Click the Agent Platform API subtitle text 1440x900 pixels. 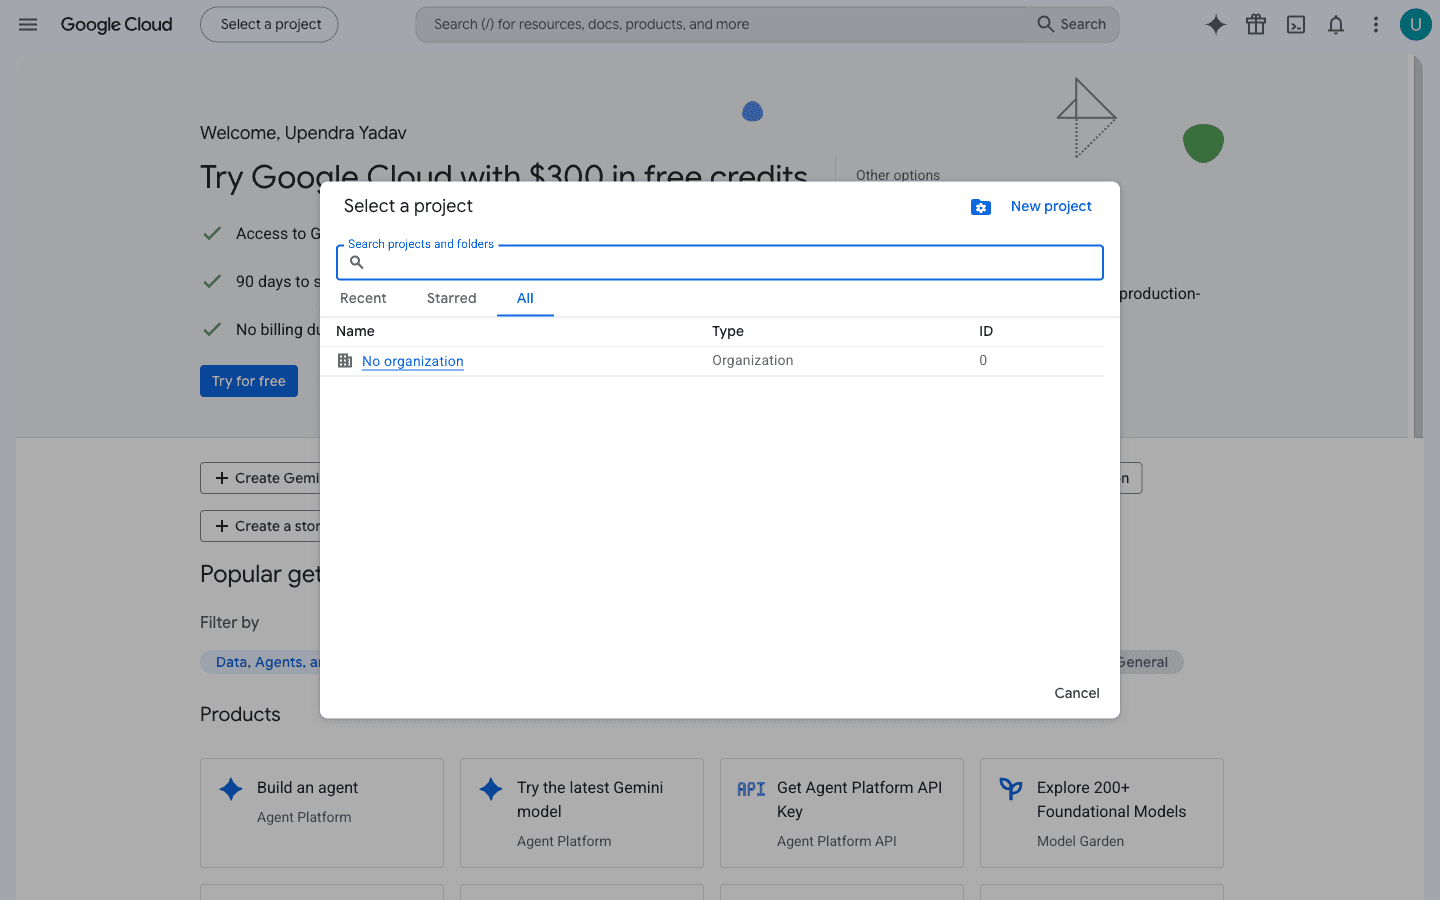click(x=837, y=841)
